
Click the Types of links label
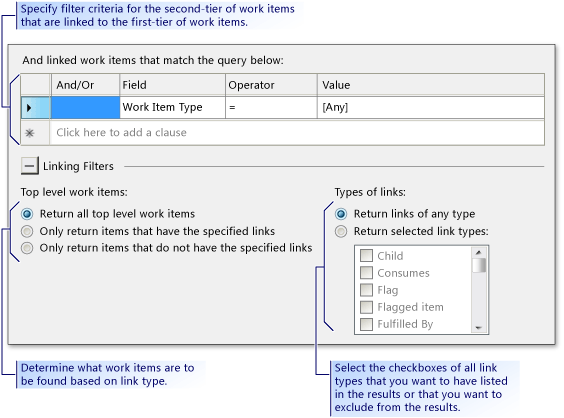pyautogui.click(x=370, y=192)
